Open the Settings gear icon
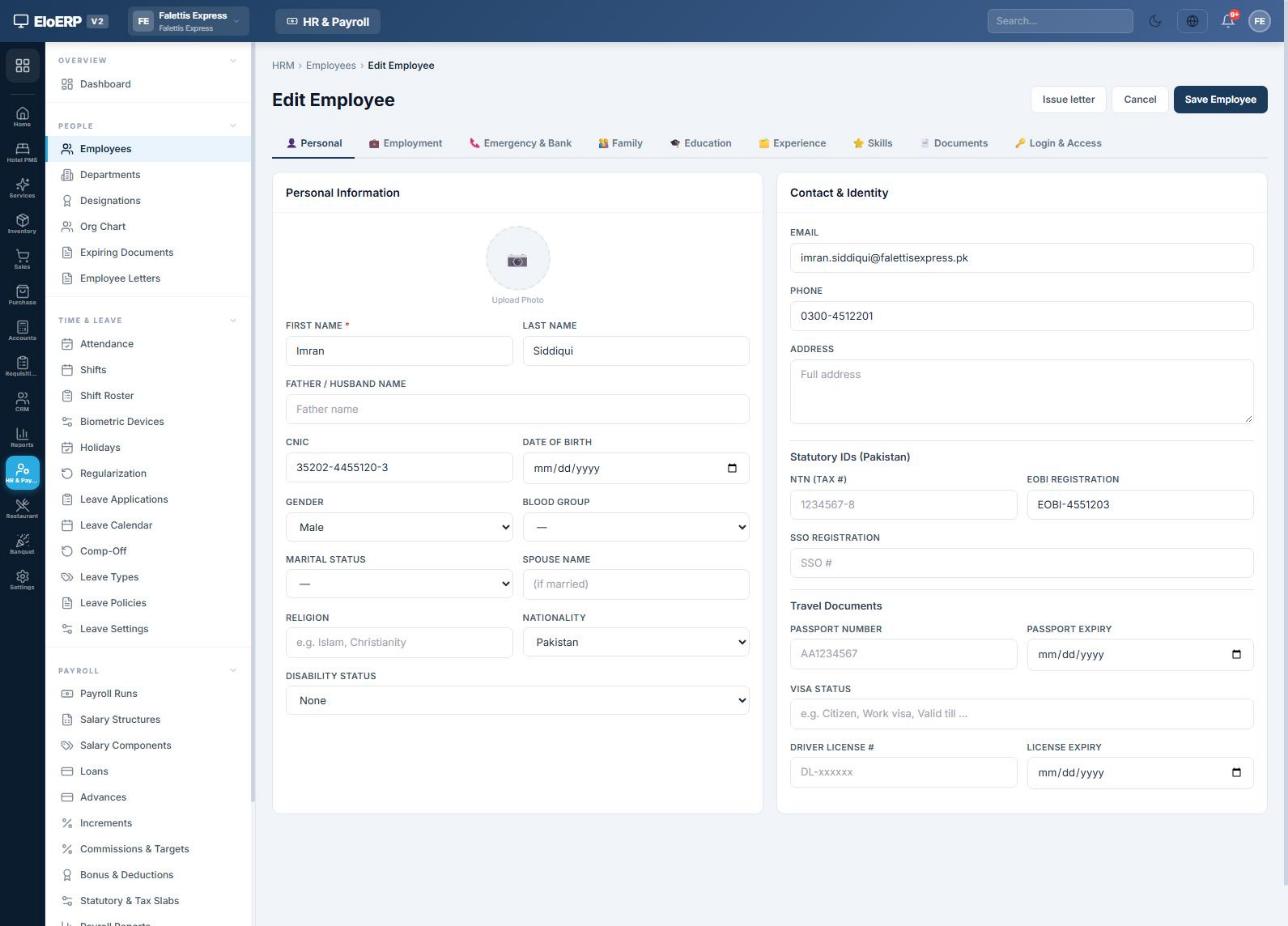The image size is (1288, 926). [22, 580]
